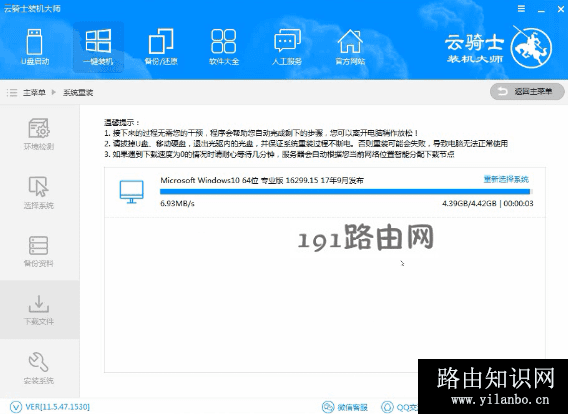Click the 温馨提示 heading
Image resolution: width=568 pixels, height=414 pixels.
coord(122,122)
